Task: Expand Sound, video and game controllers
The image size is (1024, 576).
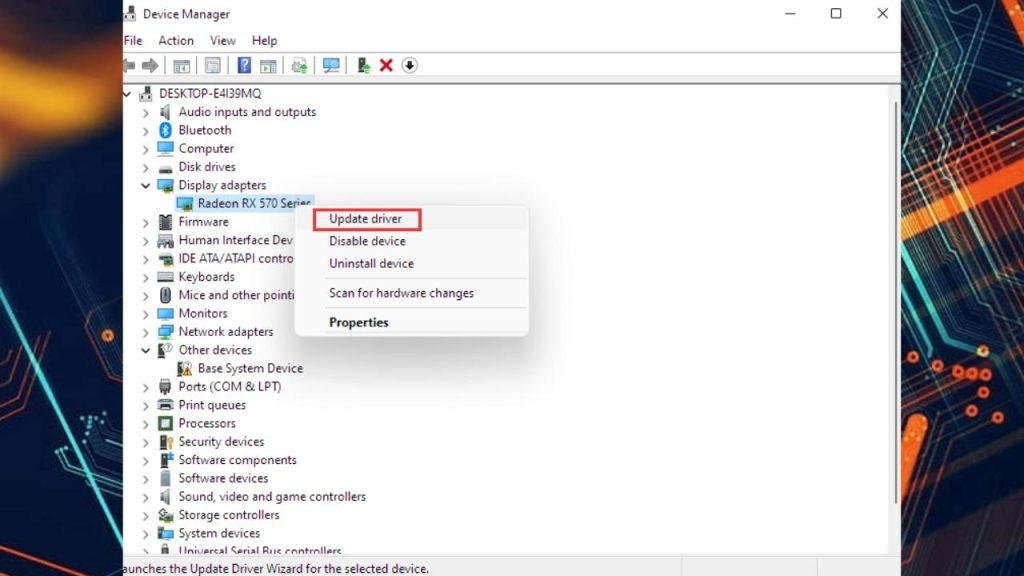Action: click(146, 497)
